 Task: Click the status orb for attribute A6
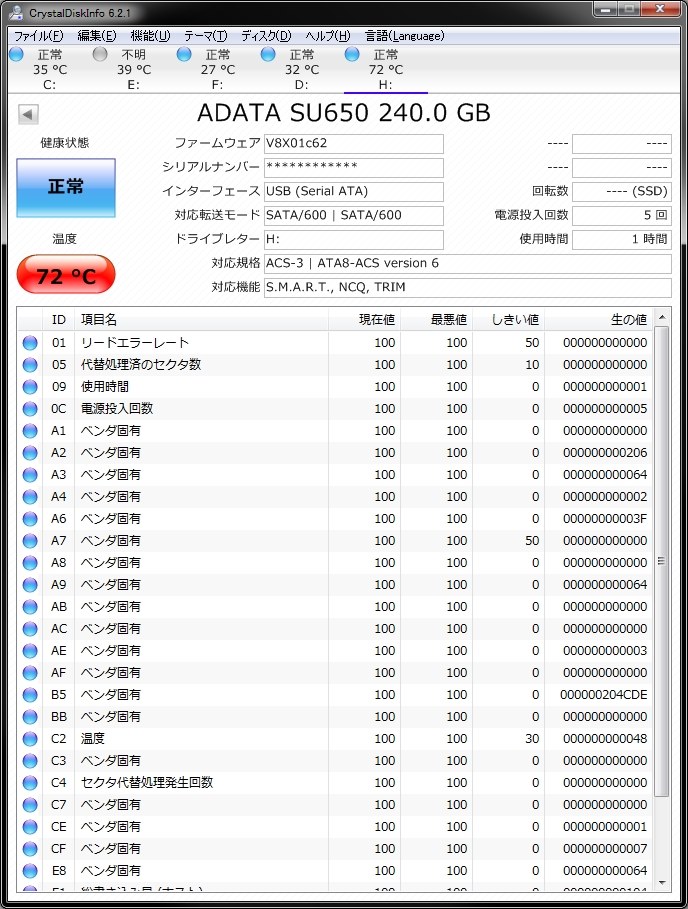[30, 519]
